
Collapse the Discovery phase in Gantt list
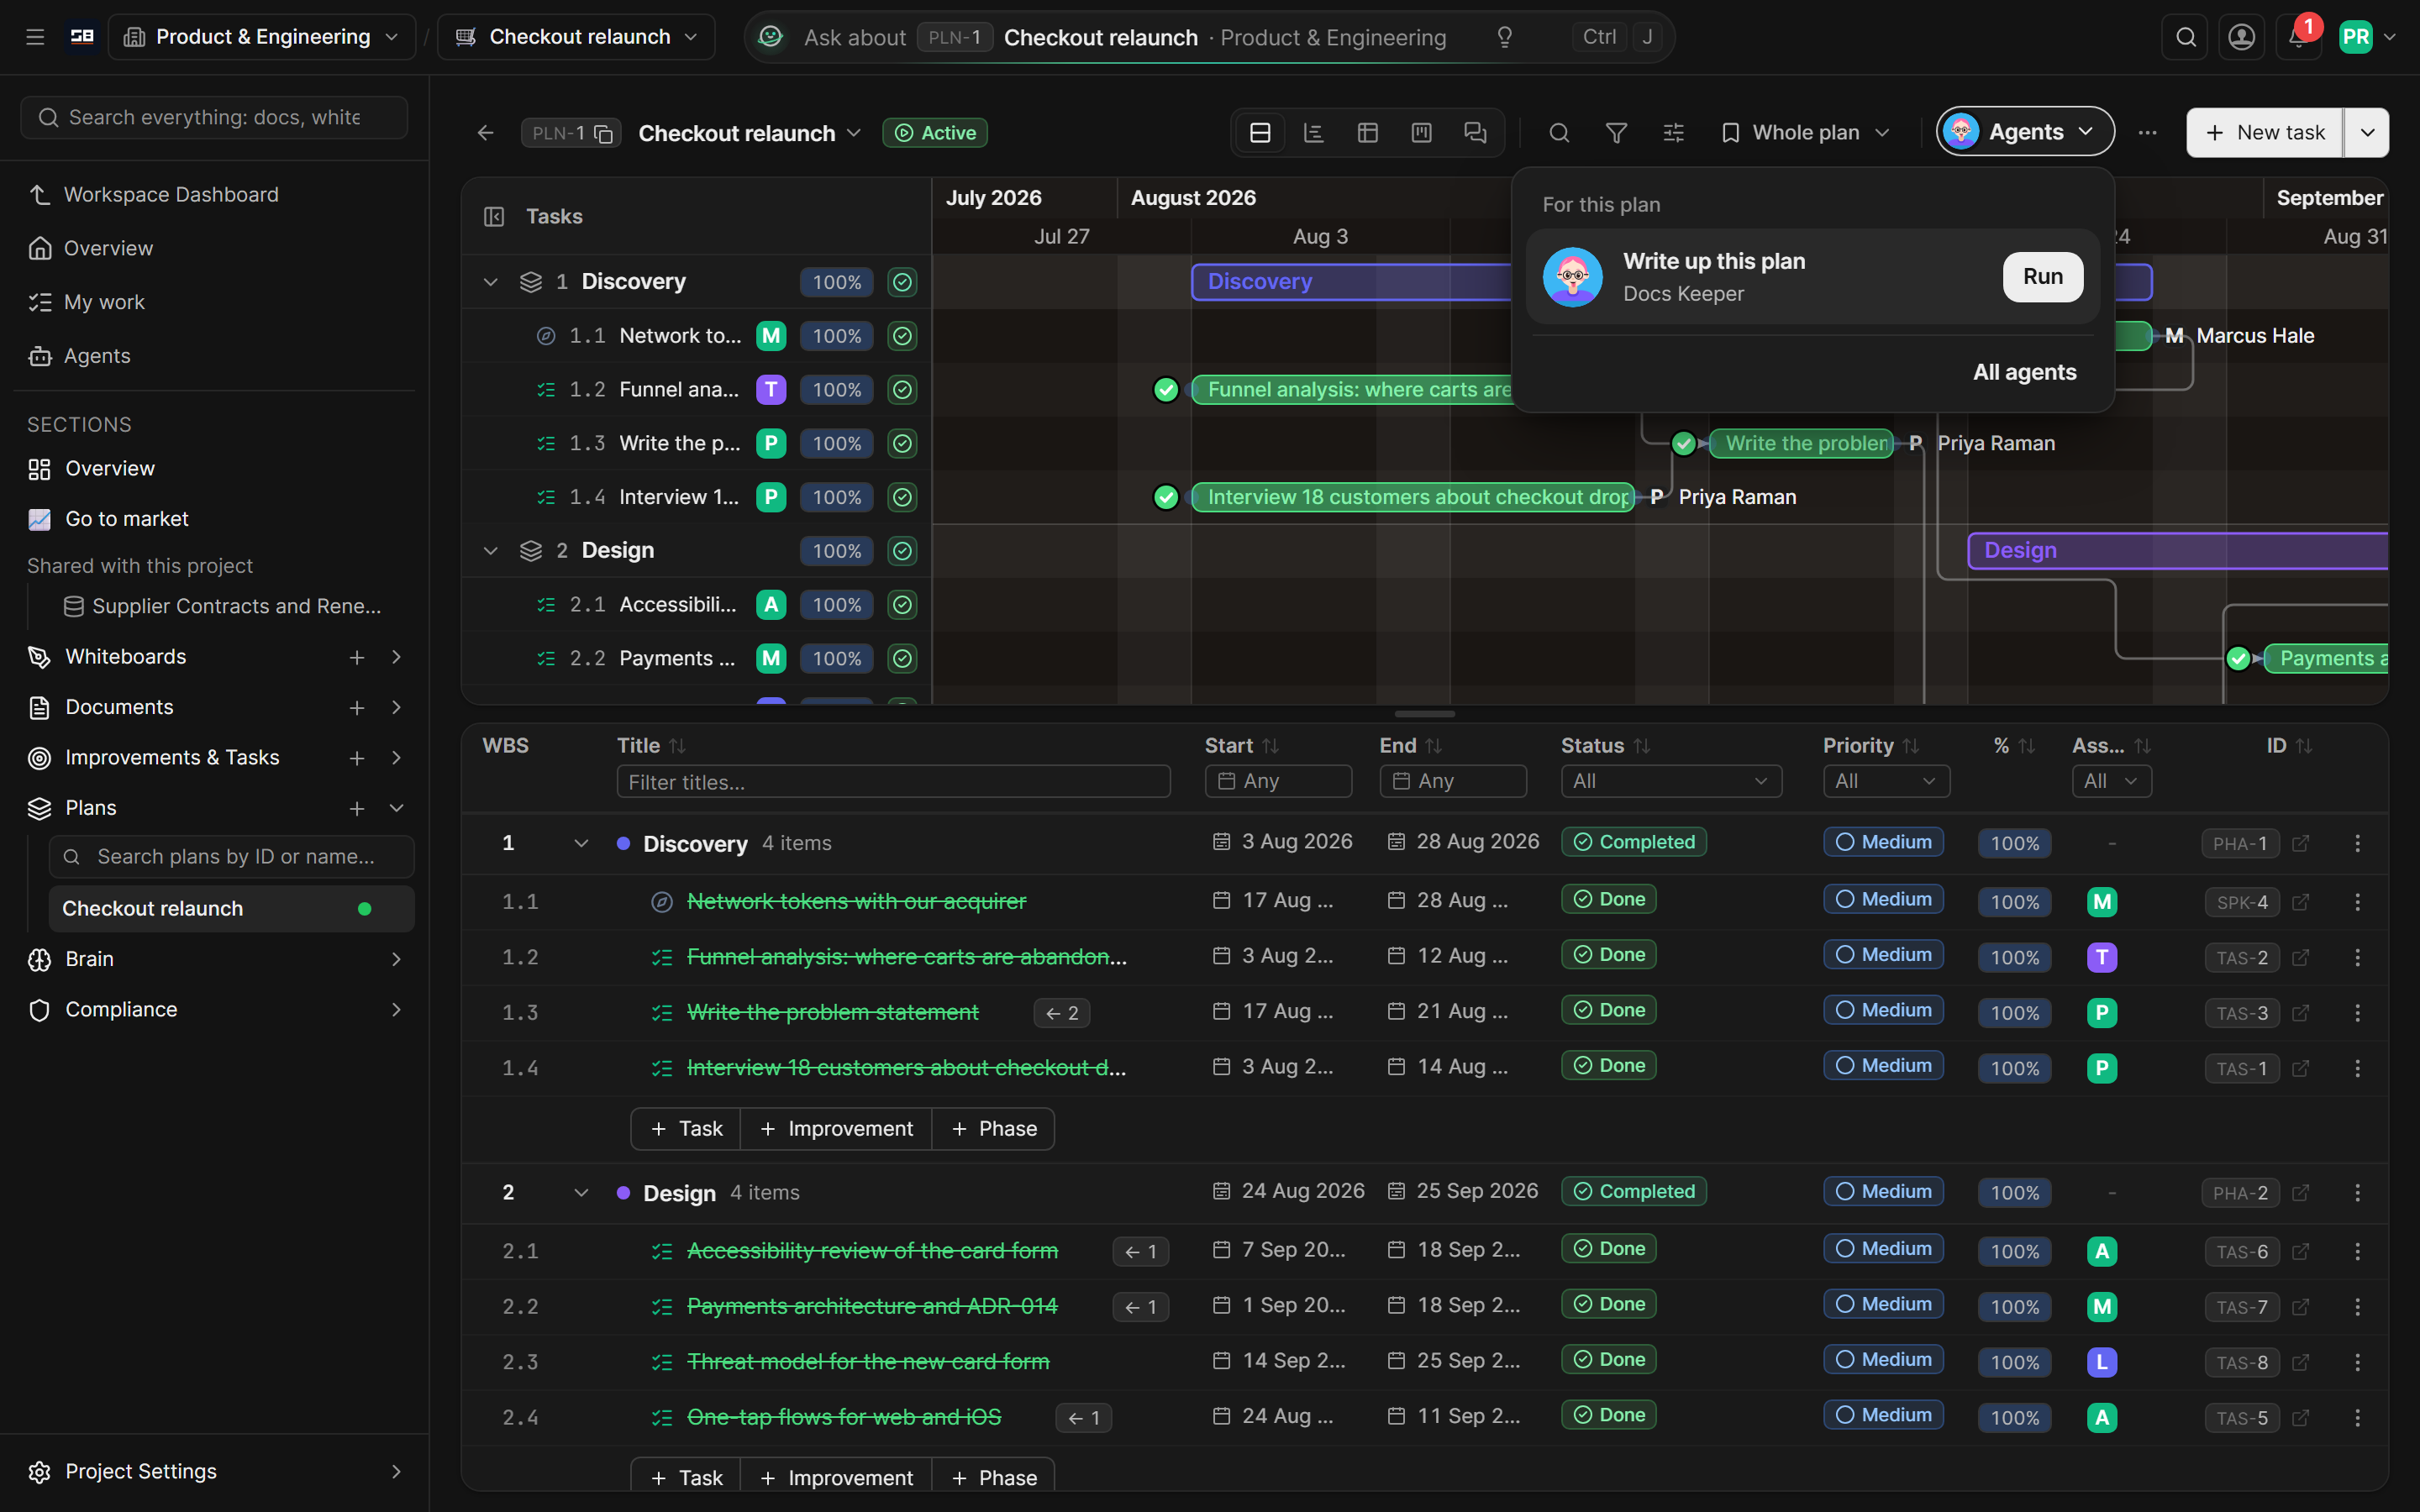click(490, 282)
